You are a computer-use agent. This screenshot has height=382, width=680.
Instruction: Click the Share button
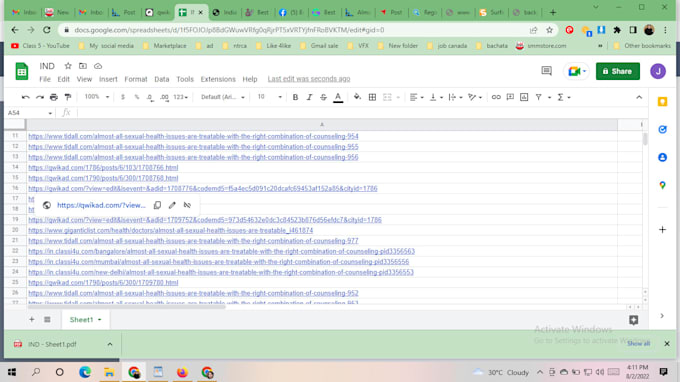(x=618, y=71)
